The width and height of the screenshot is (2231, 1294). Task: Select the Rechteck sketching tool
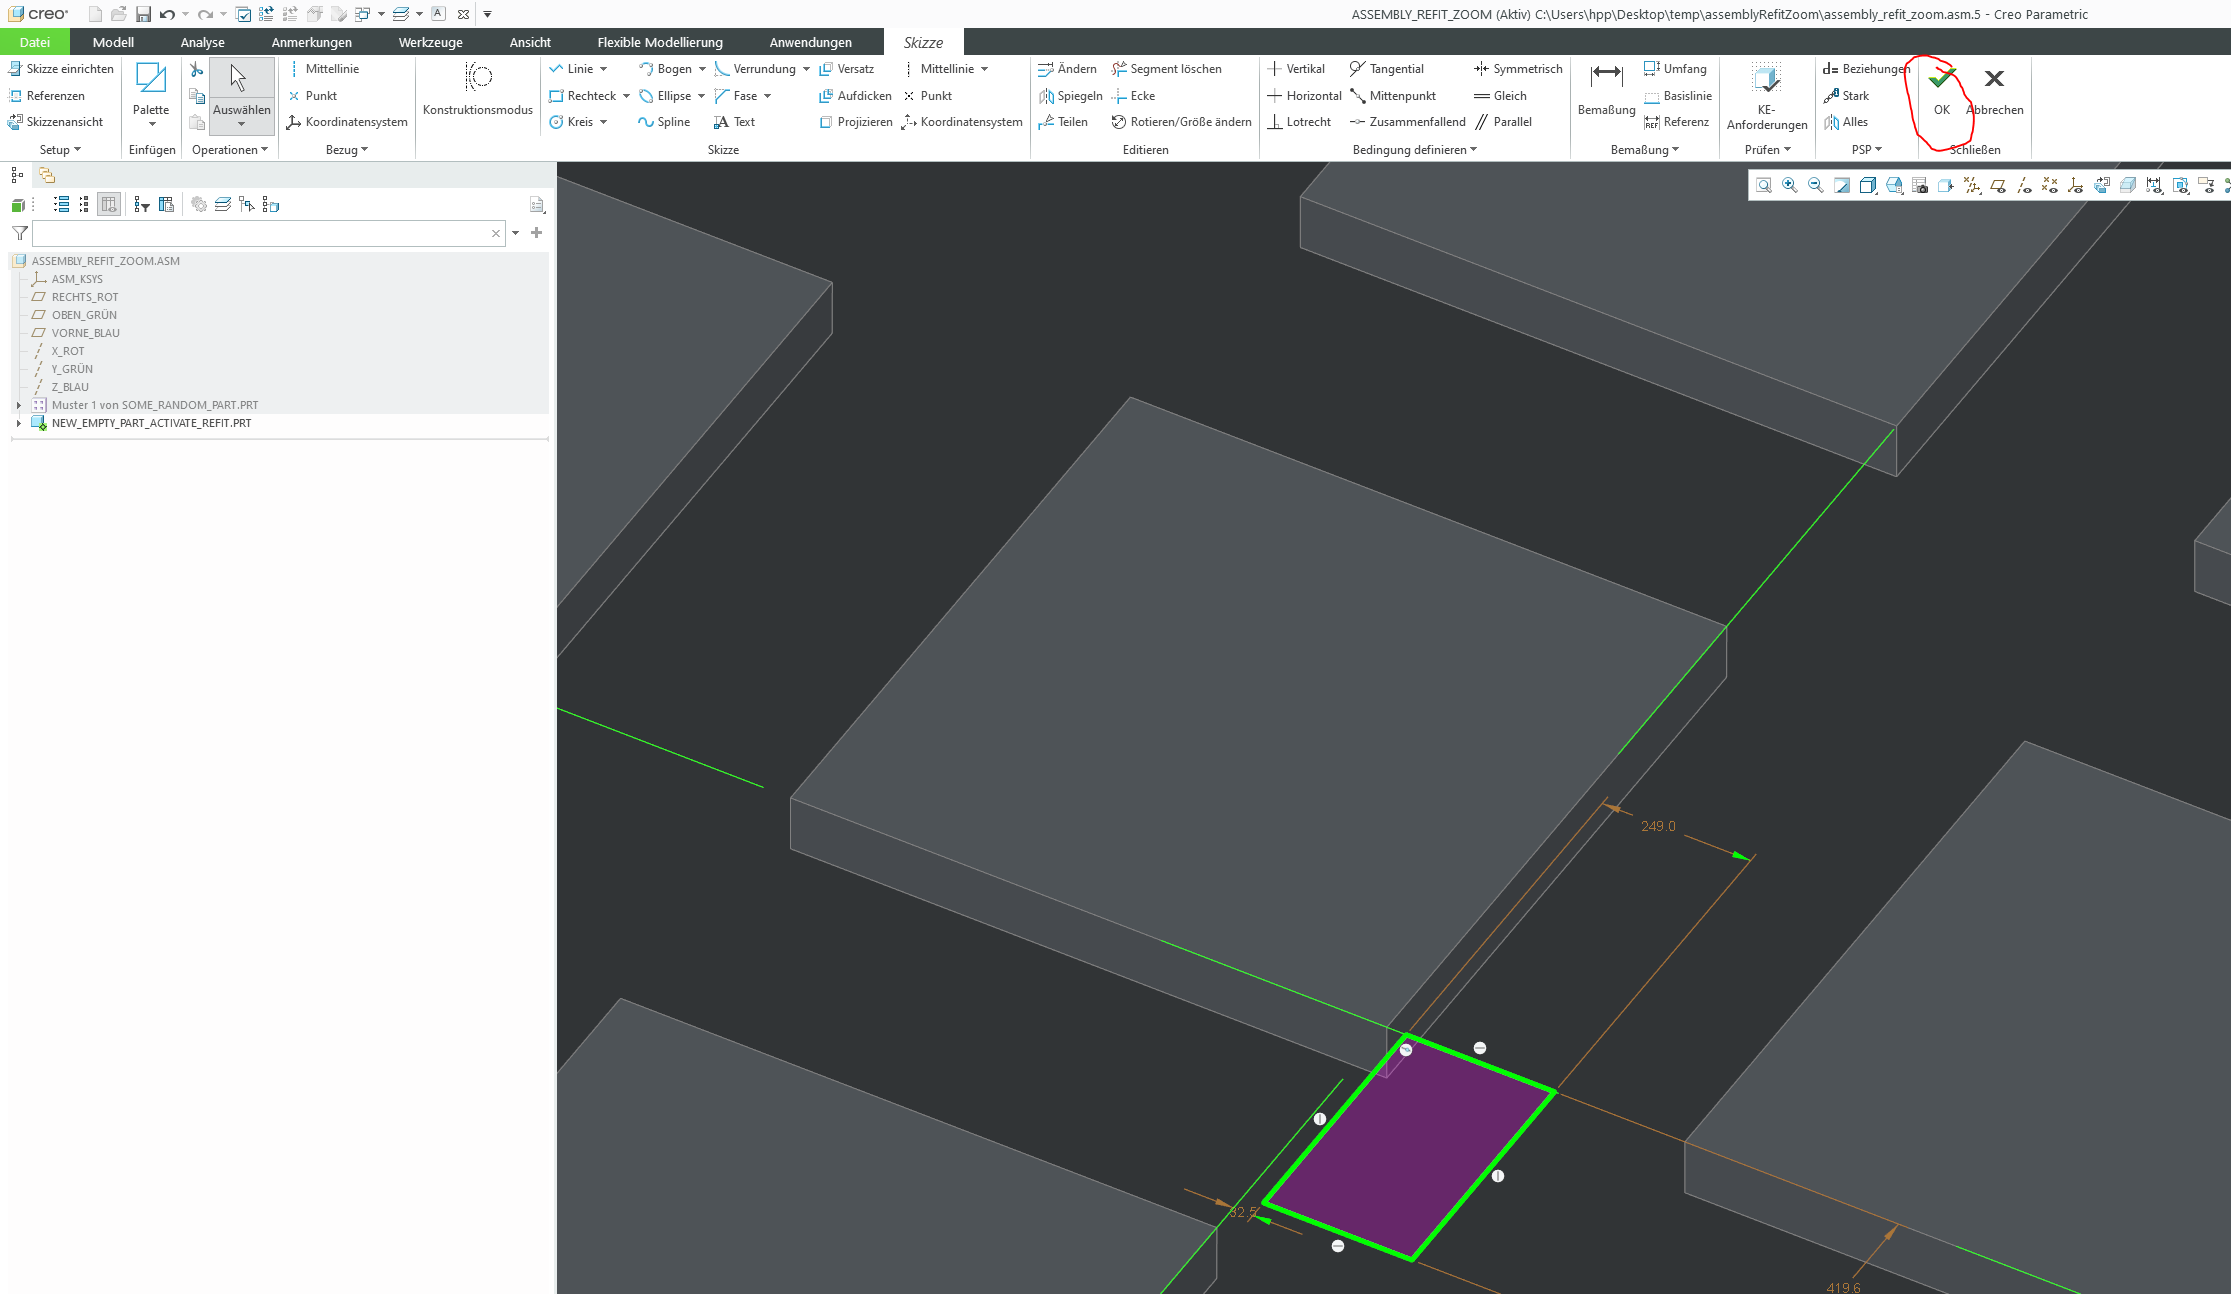pyautogui.click(x=591, y=95)
